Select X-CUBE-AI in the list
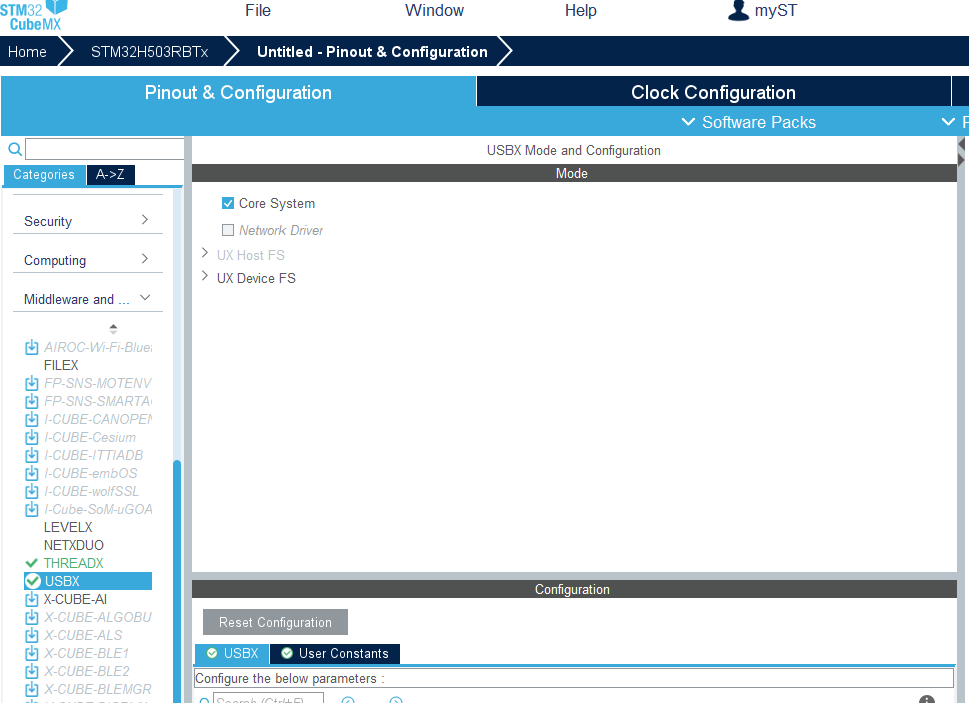969x703 pixels. (x=75, y=599)
